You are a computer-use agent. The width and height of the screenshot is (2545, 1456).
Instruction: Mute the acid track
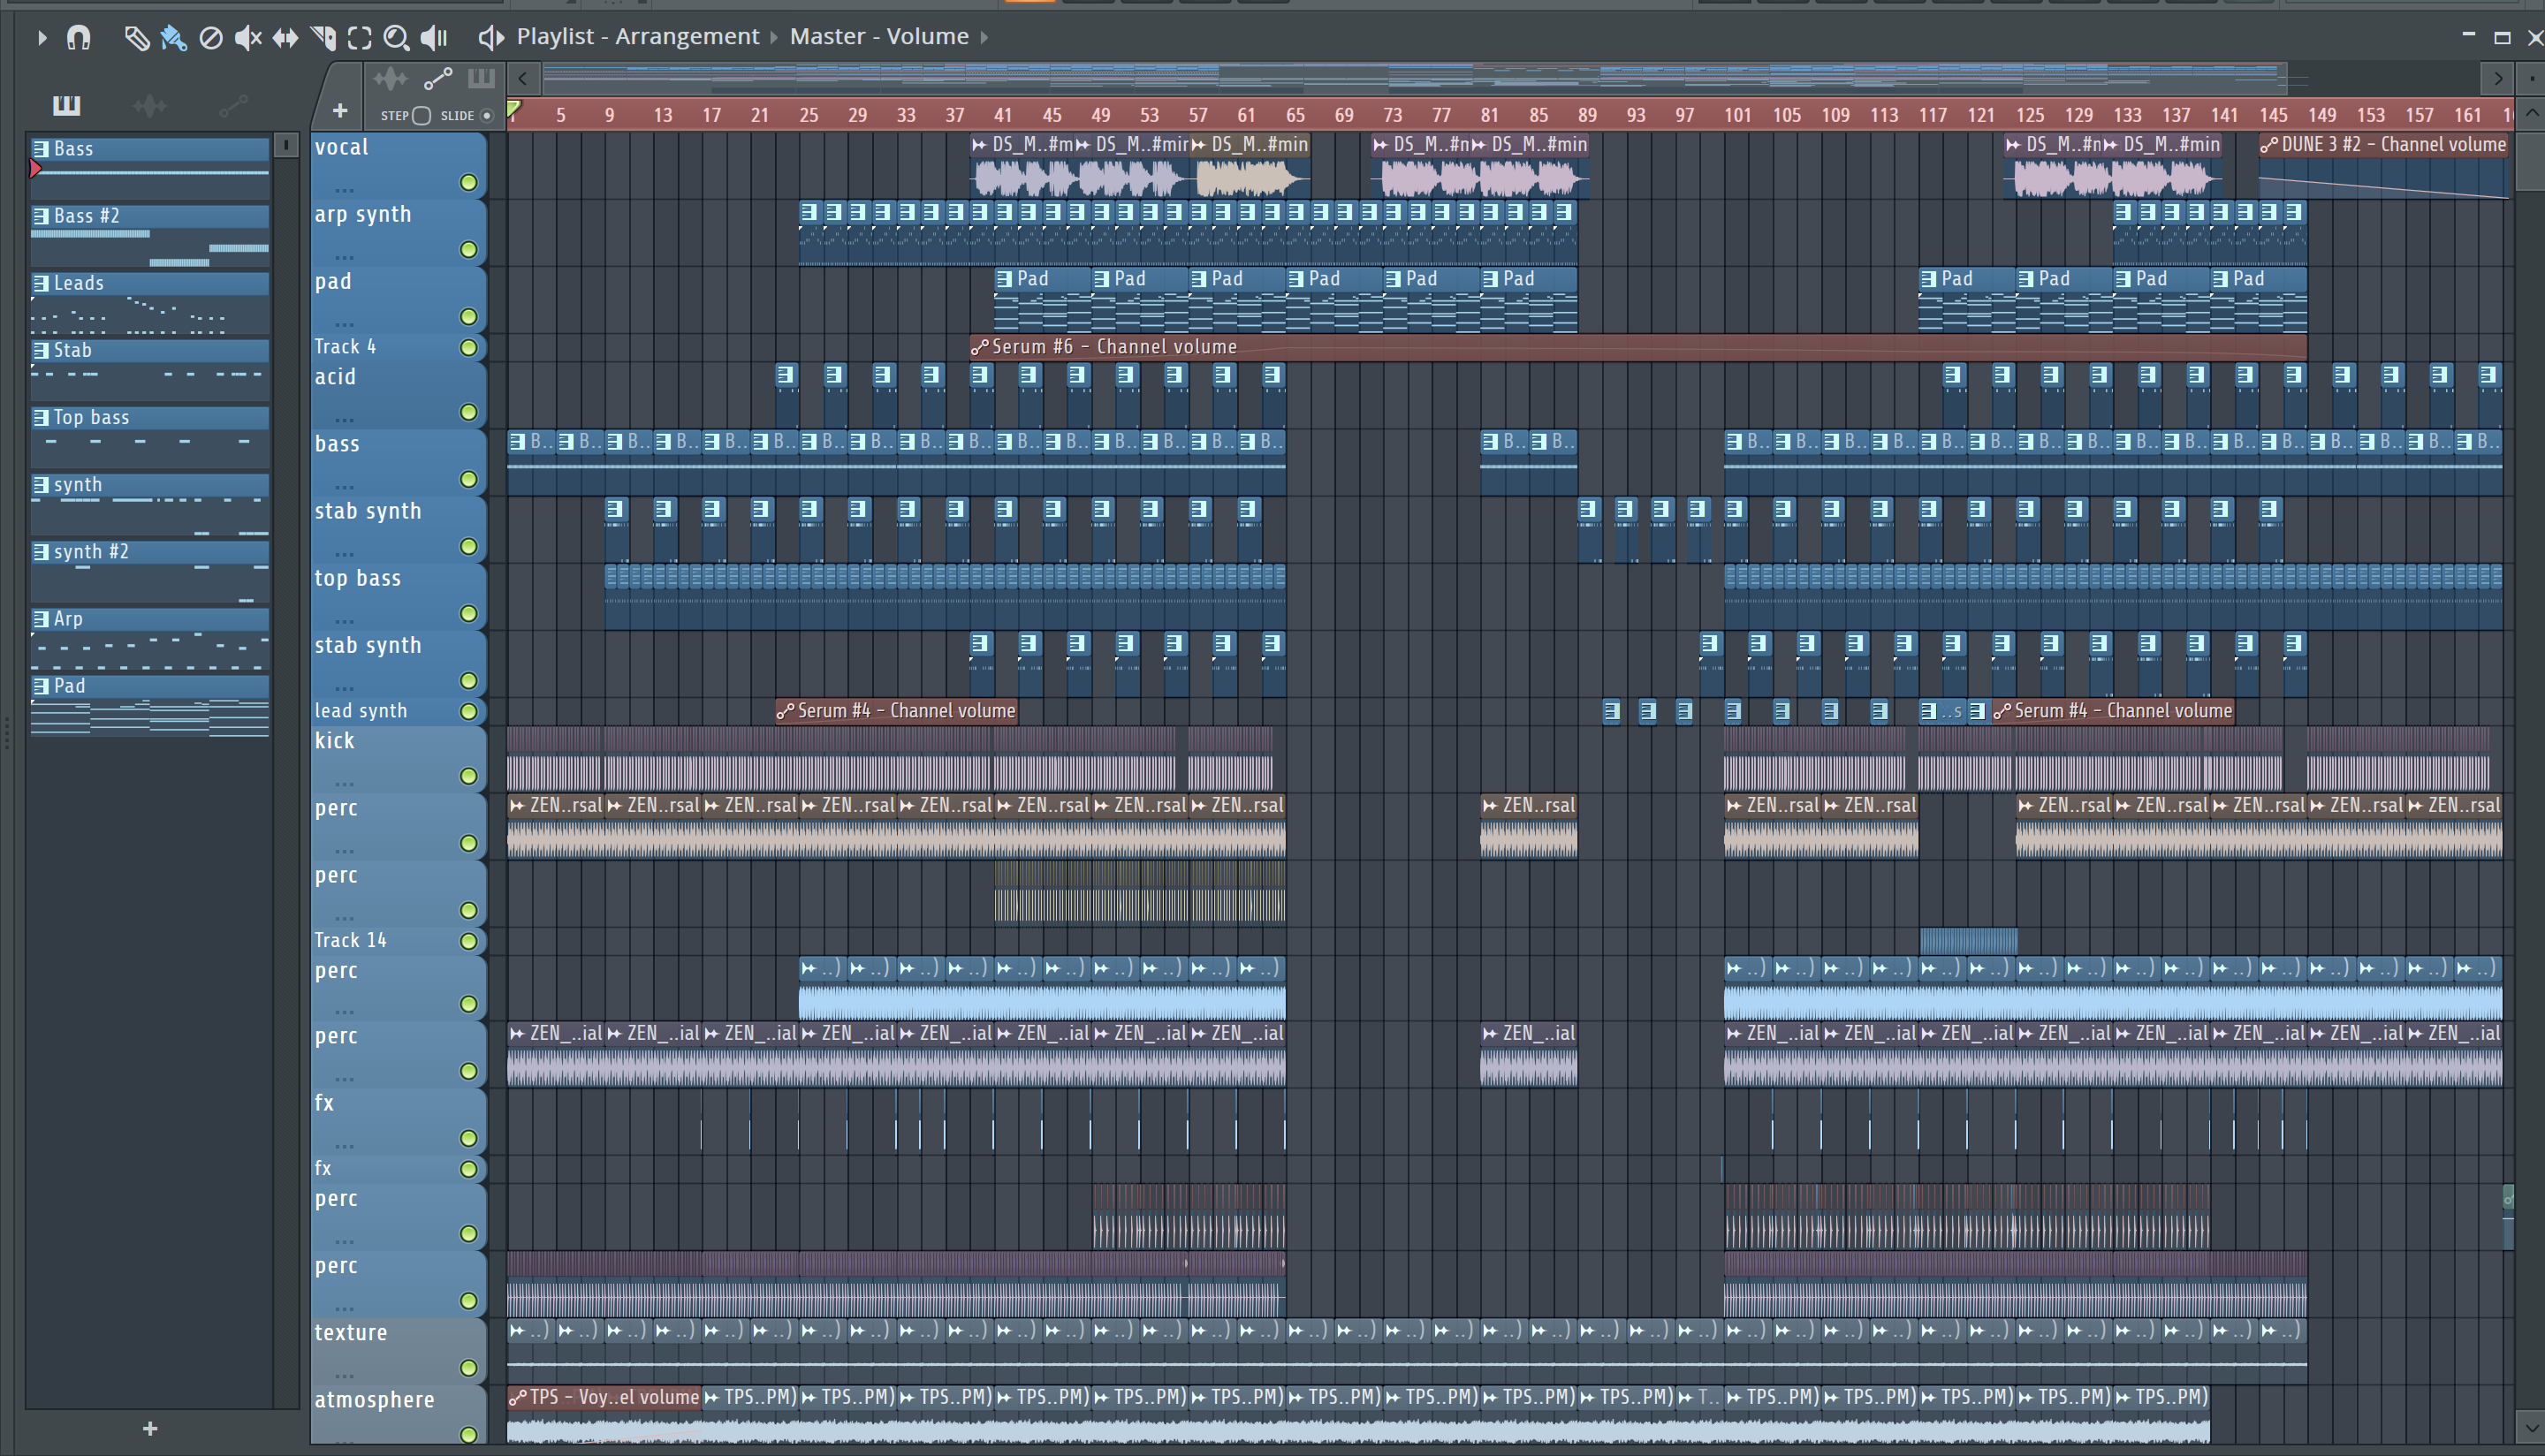tap(468, 412)
